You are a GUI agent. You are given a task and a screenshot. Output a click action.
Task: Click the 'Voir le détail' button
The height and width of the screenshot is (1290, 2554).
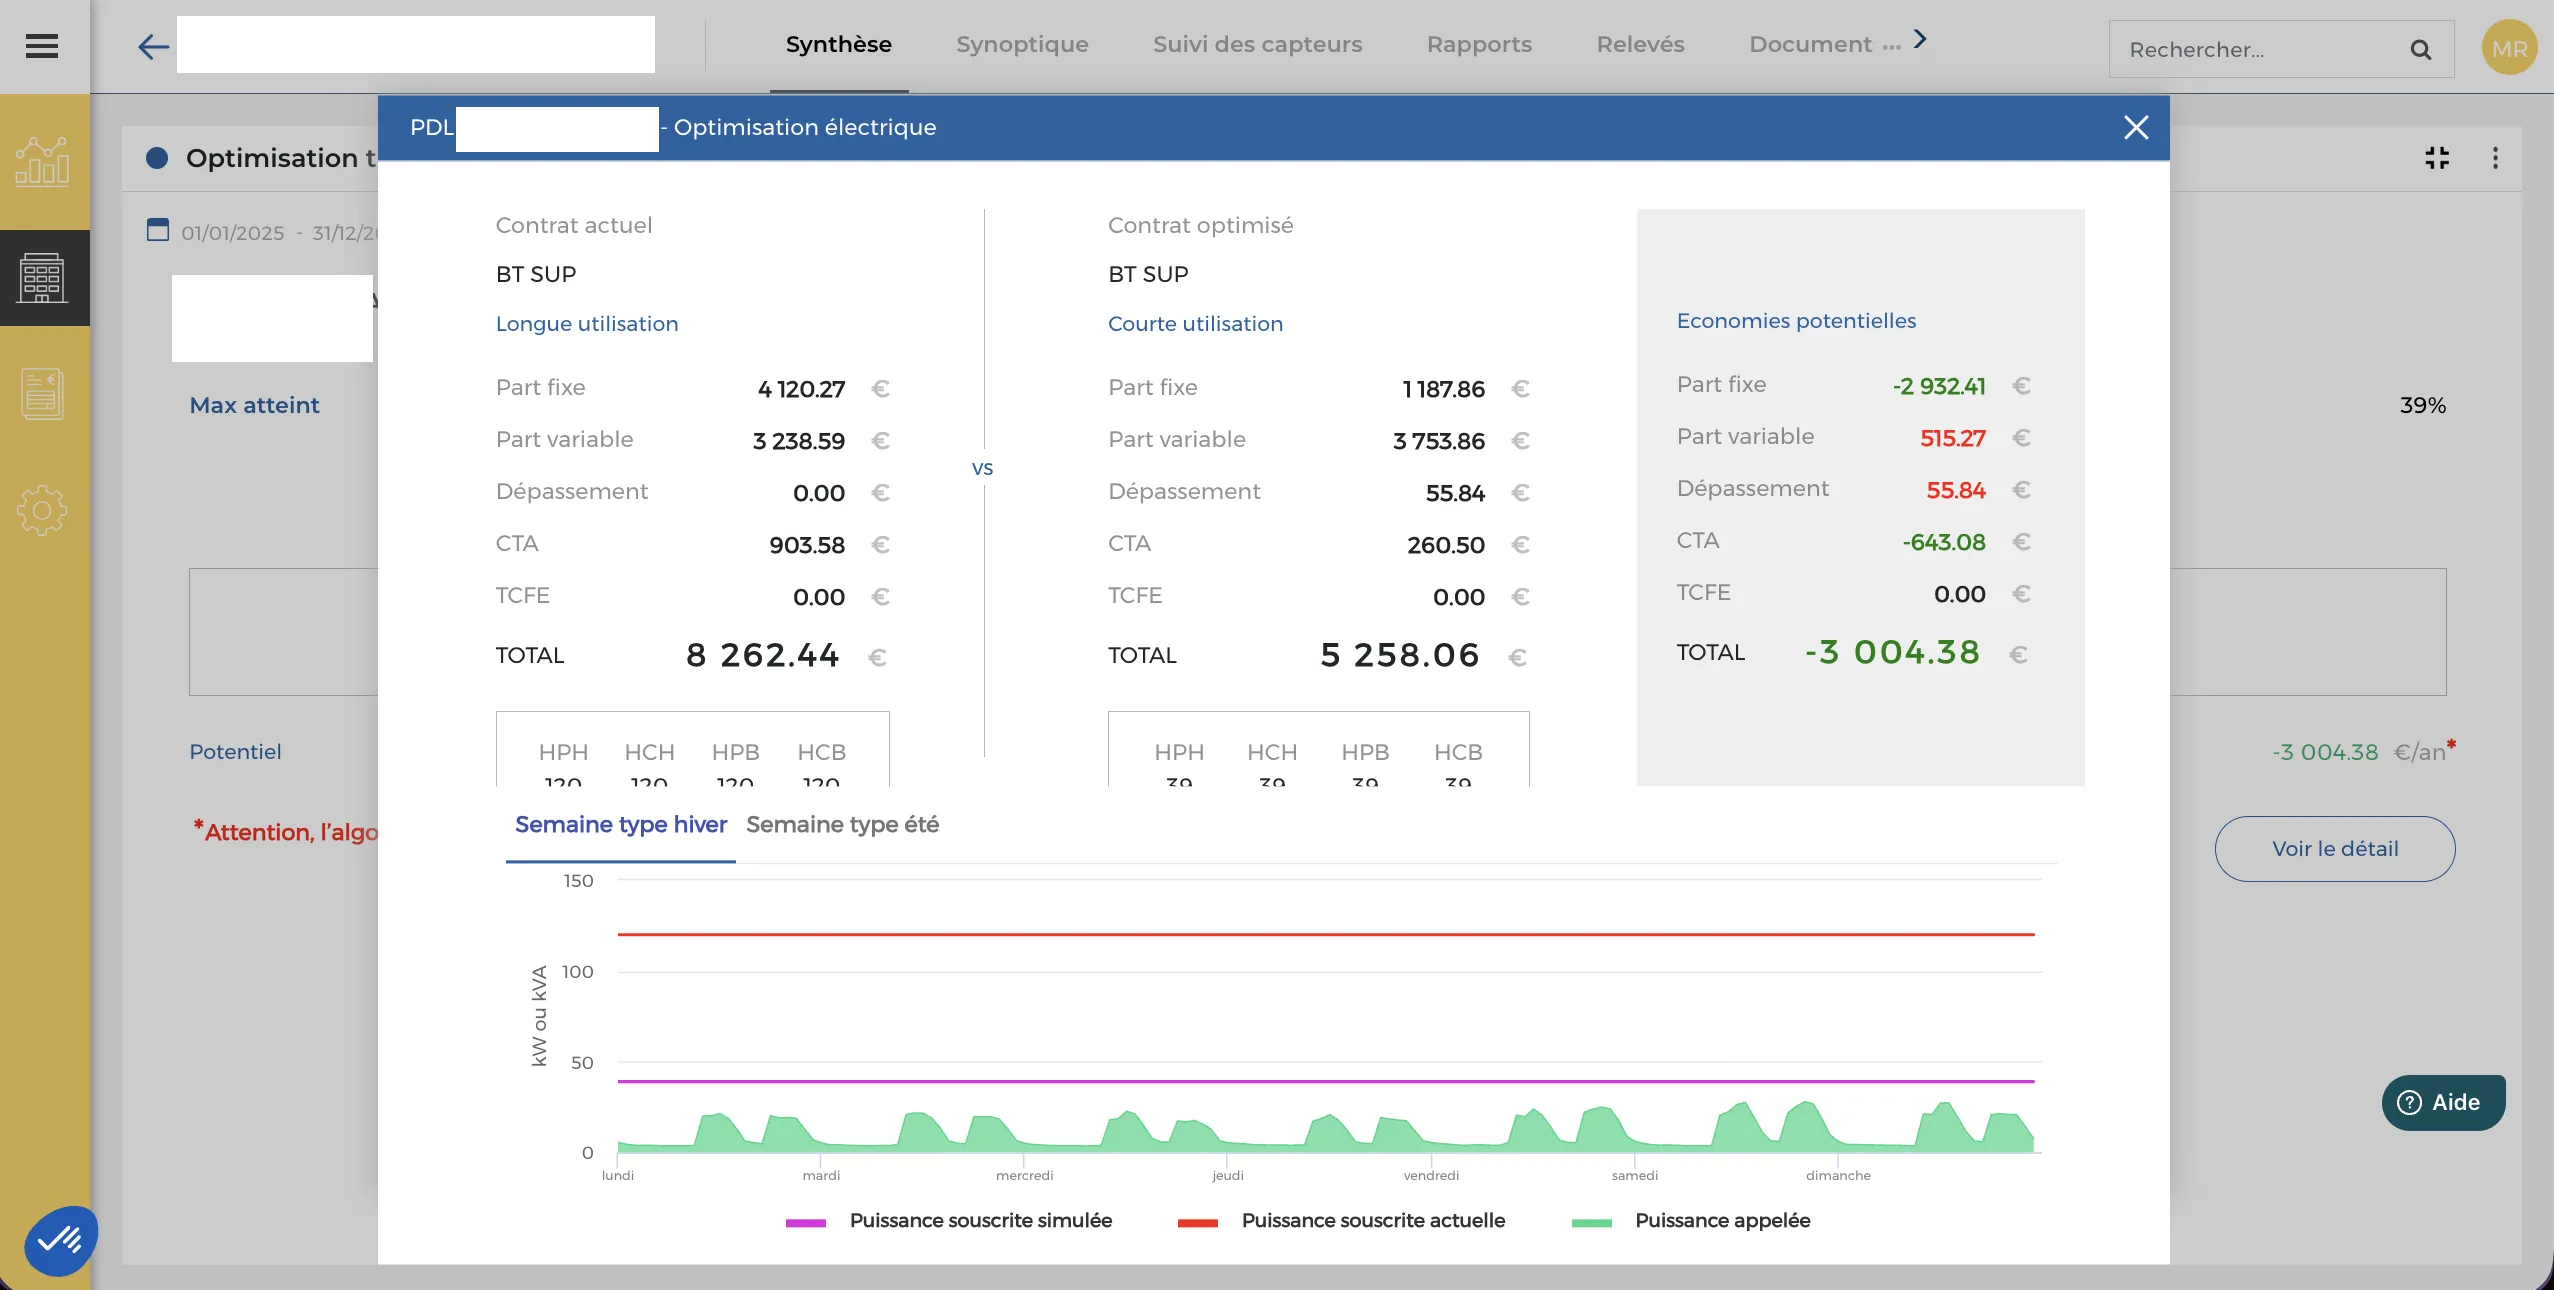2335,848
